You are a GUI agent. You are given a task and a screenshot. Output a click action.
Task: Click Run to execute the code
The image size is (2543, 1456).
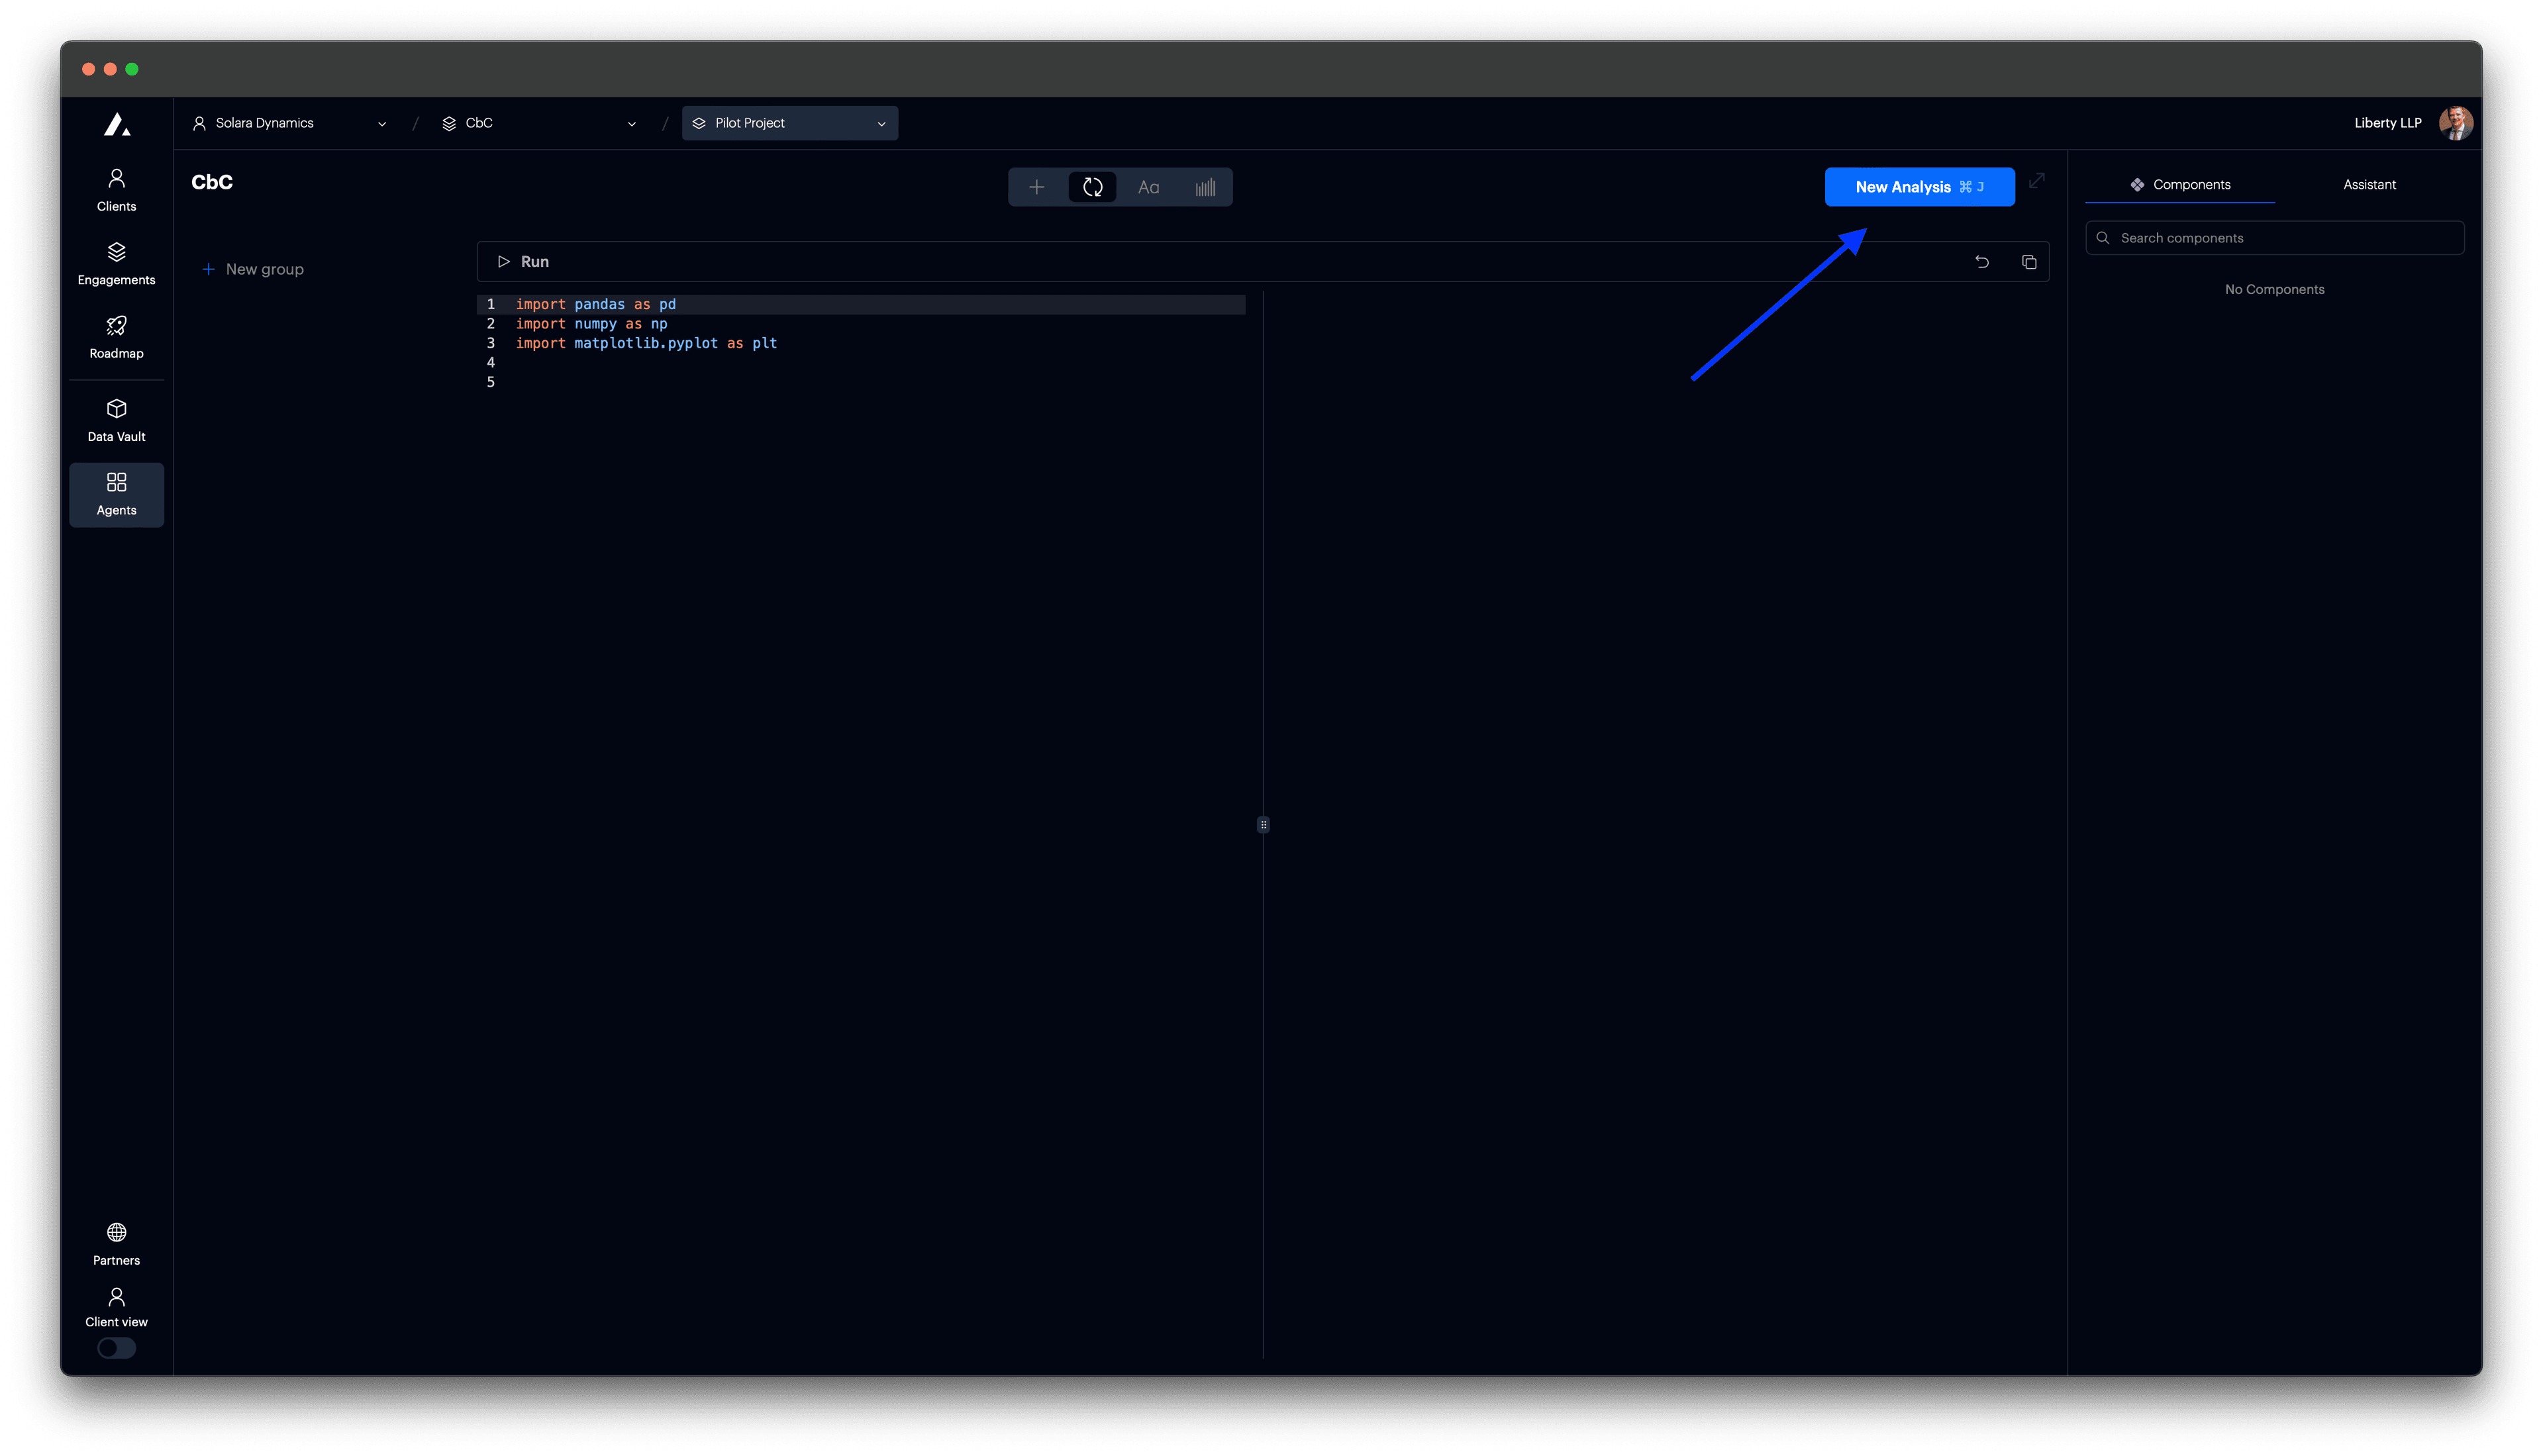click(523, 261)
